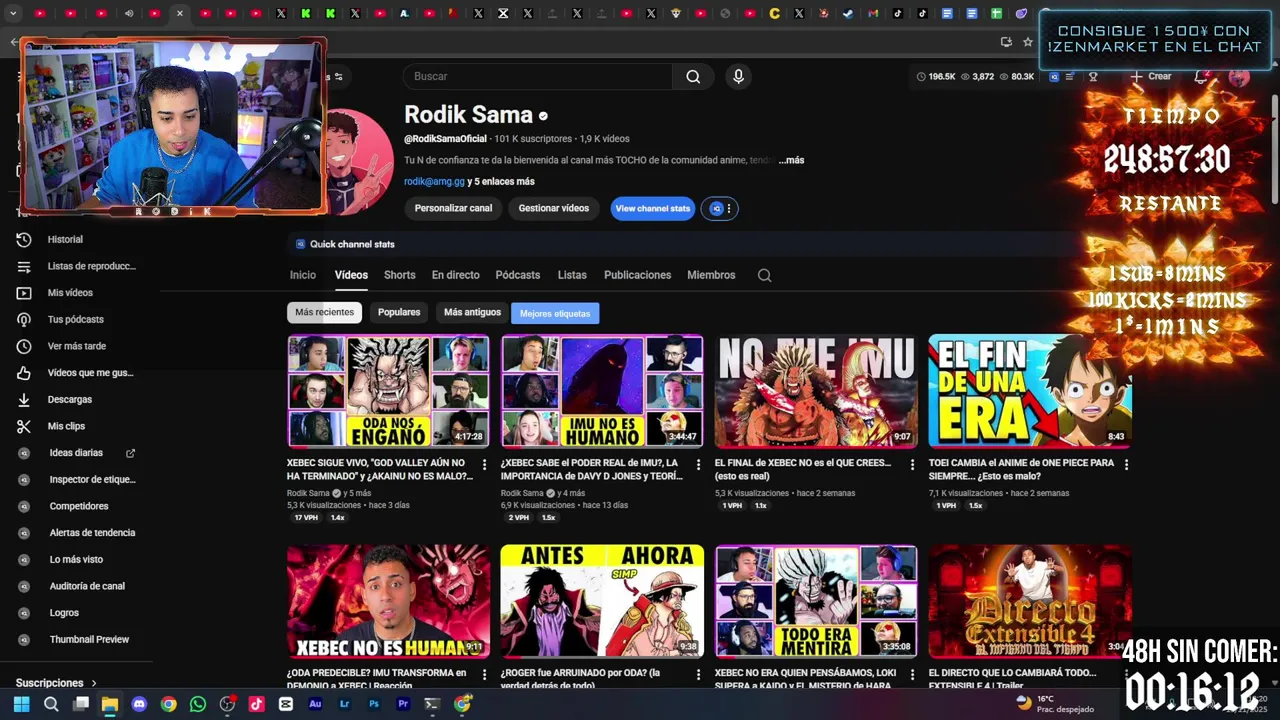Open Tus pódcasts sidebar entry
The height and width of the screenshot is (720, 1280).
point(75,319)
